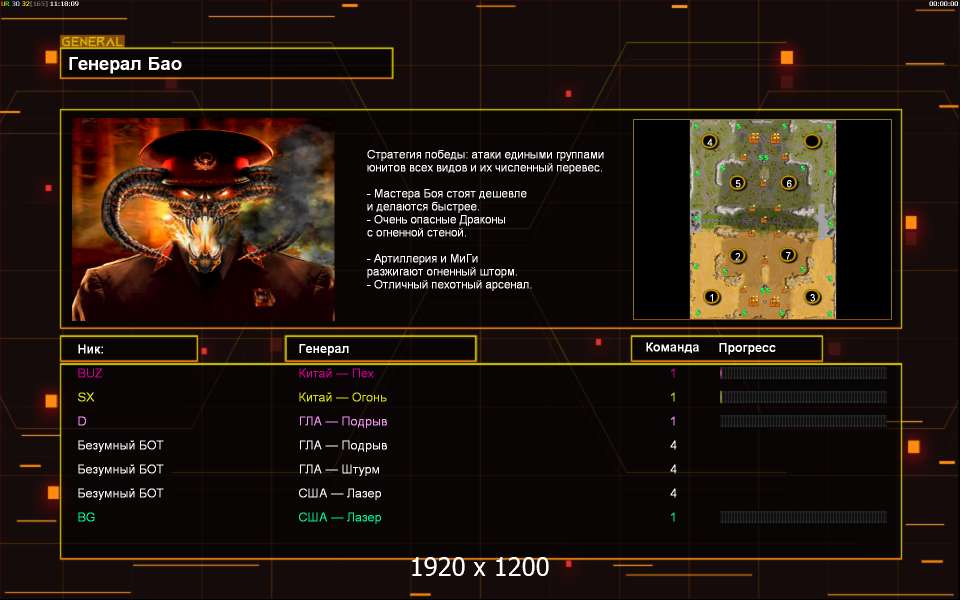Click team number 1 in BUZ row
The height and width of the screenshot is (600, 960).
coord(673,373)
